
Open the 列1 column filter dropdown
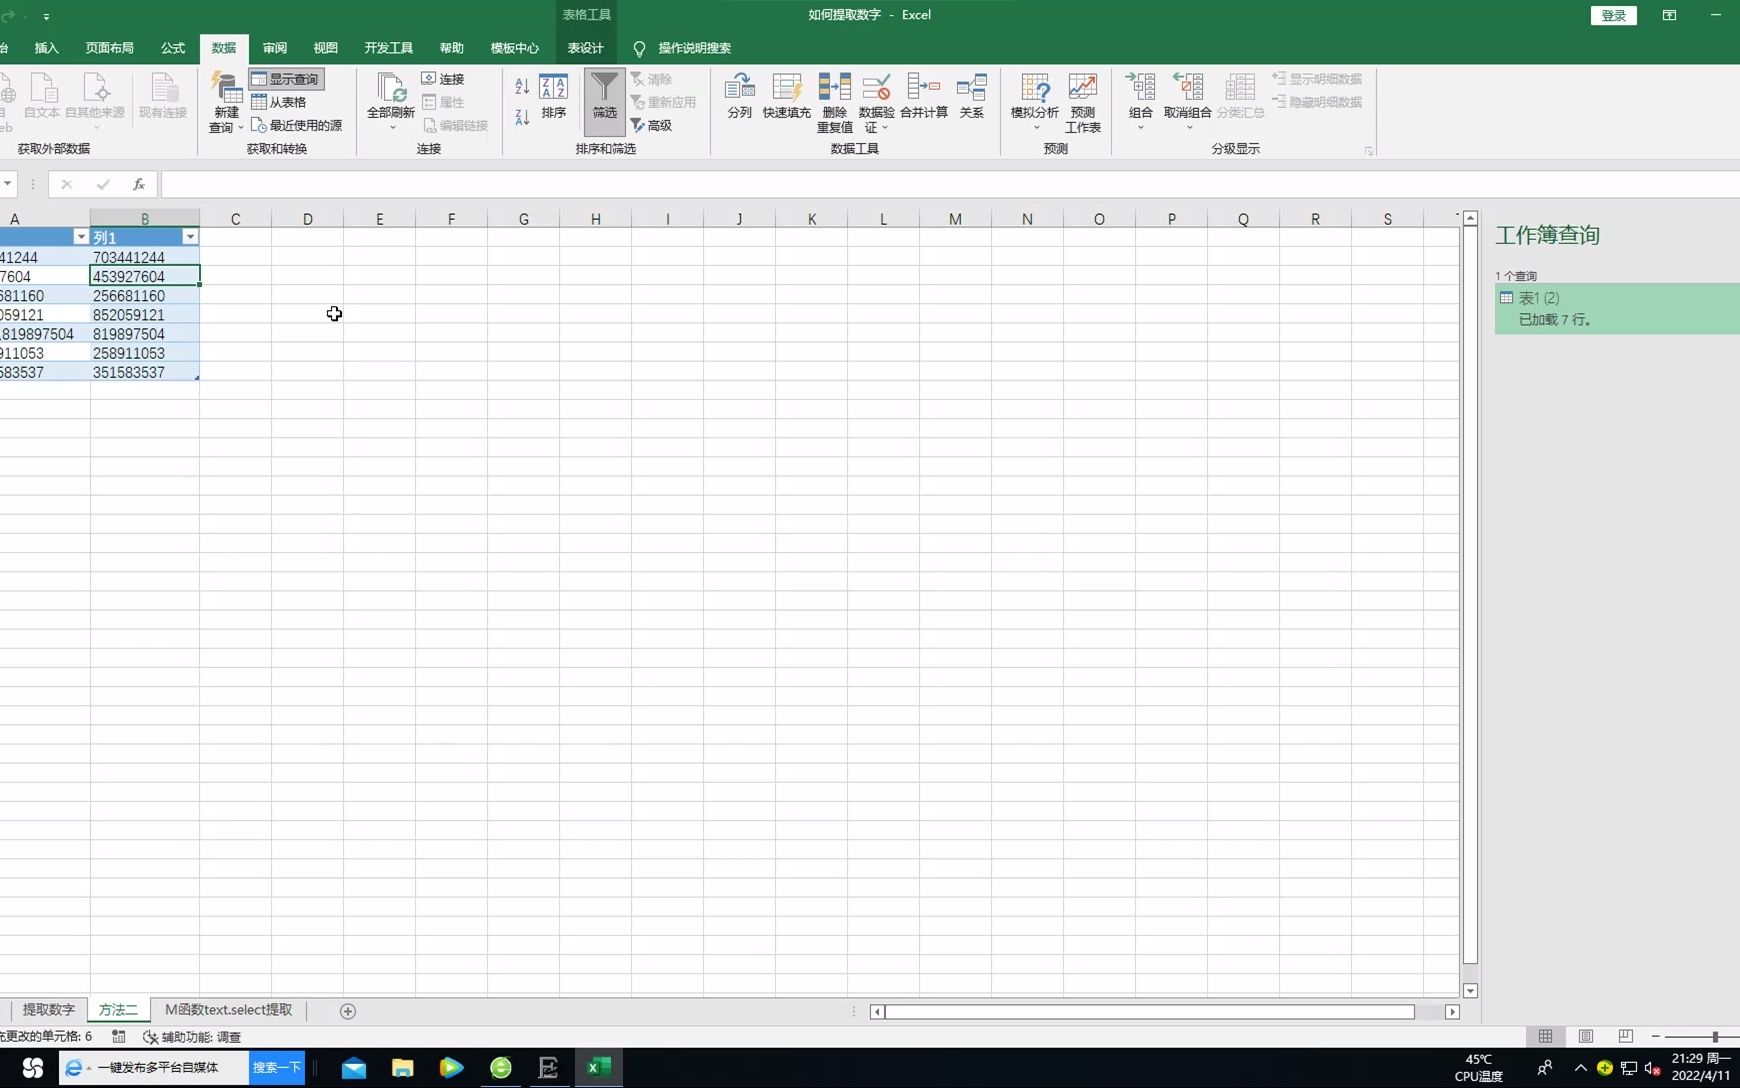pos(190,237)
